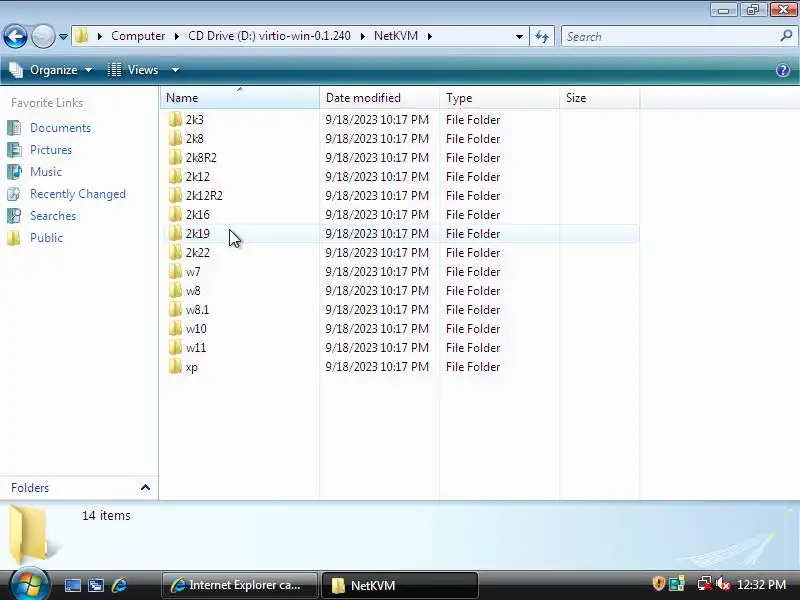Open the address bar history dropdown
This screenshot has width=800, height=600.
[x=519, y=37]
